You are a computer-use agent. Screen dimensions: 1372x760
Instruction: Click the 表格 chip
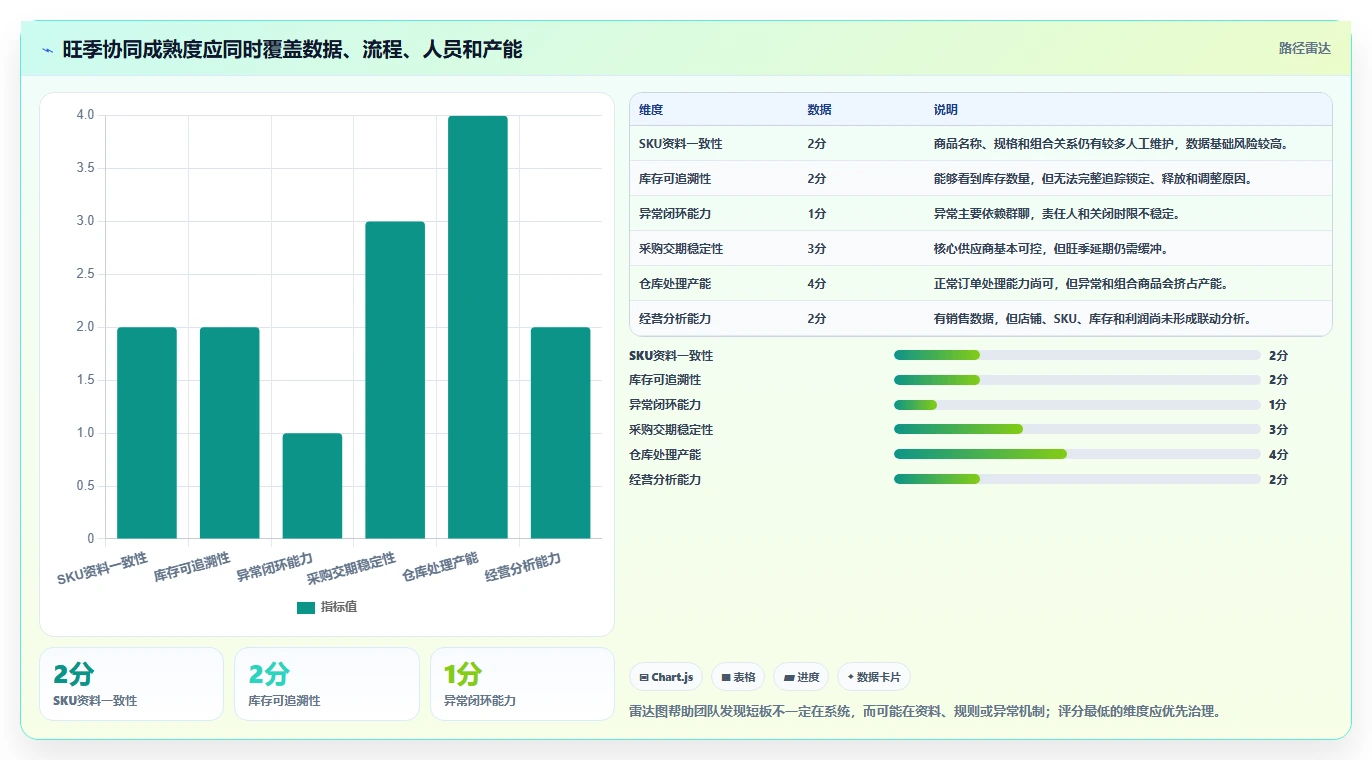(738, 677)
